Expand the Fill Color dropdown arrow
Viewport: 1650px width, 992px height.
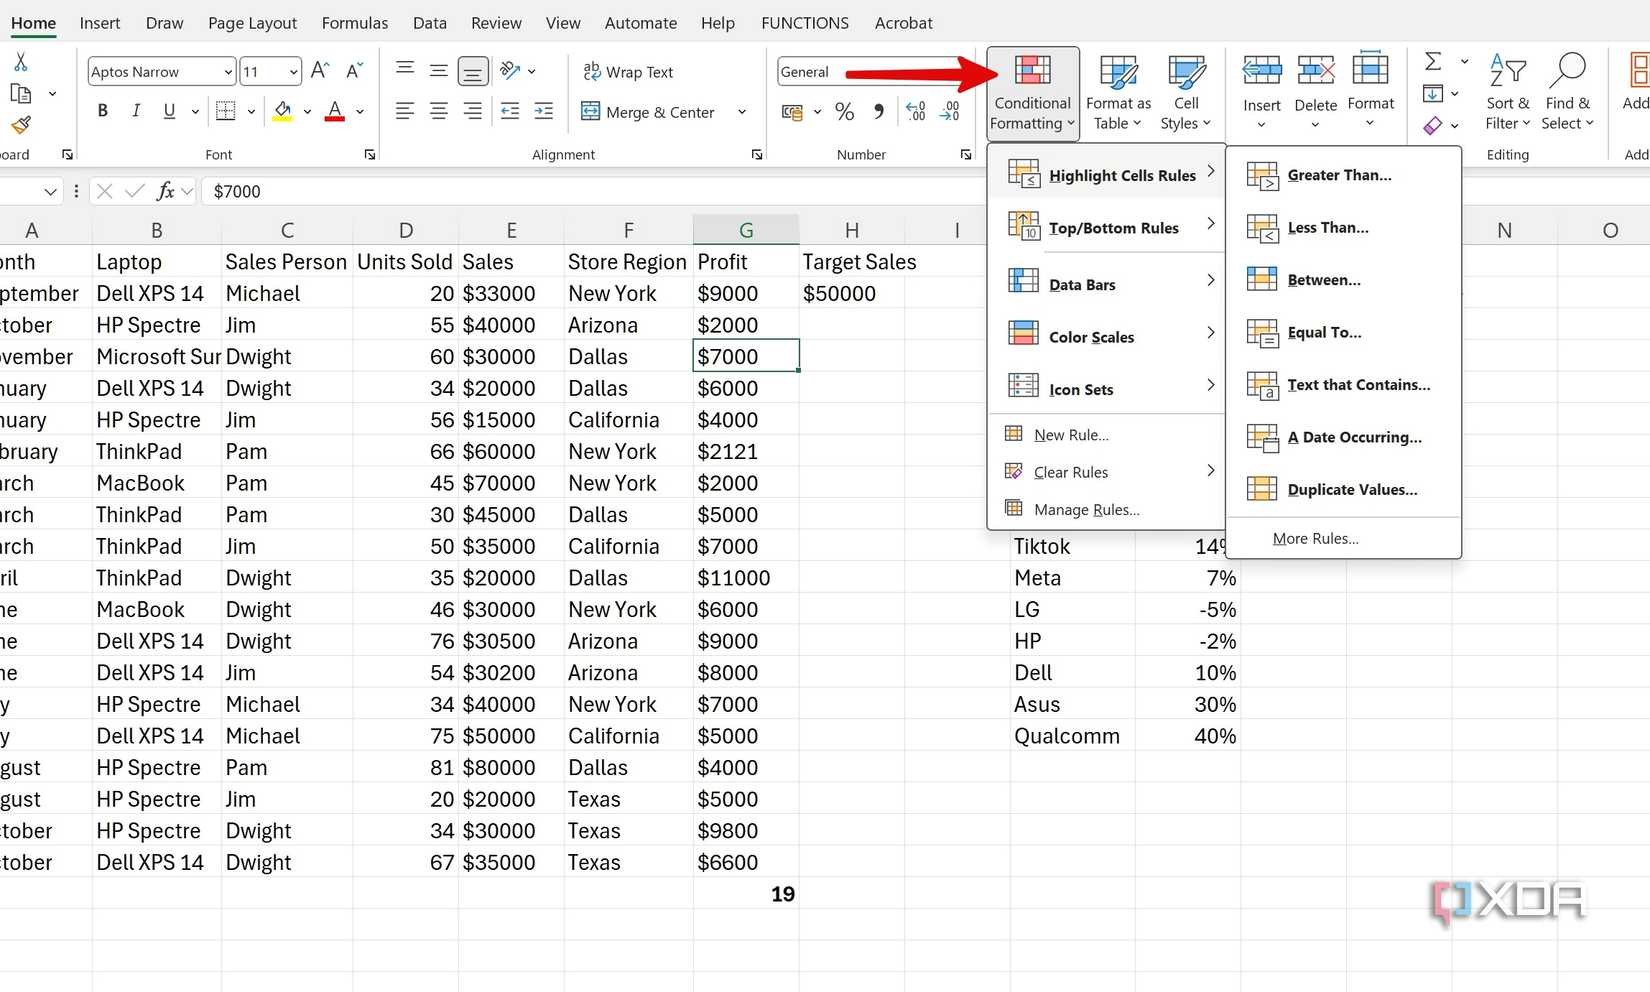click(306, 111)
